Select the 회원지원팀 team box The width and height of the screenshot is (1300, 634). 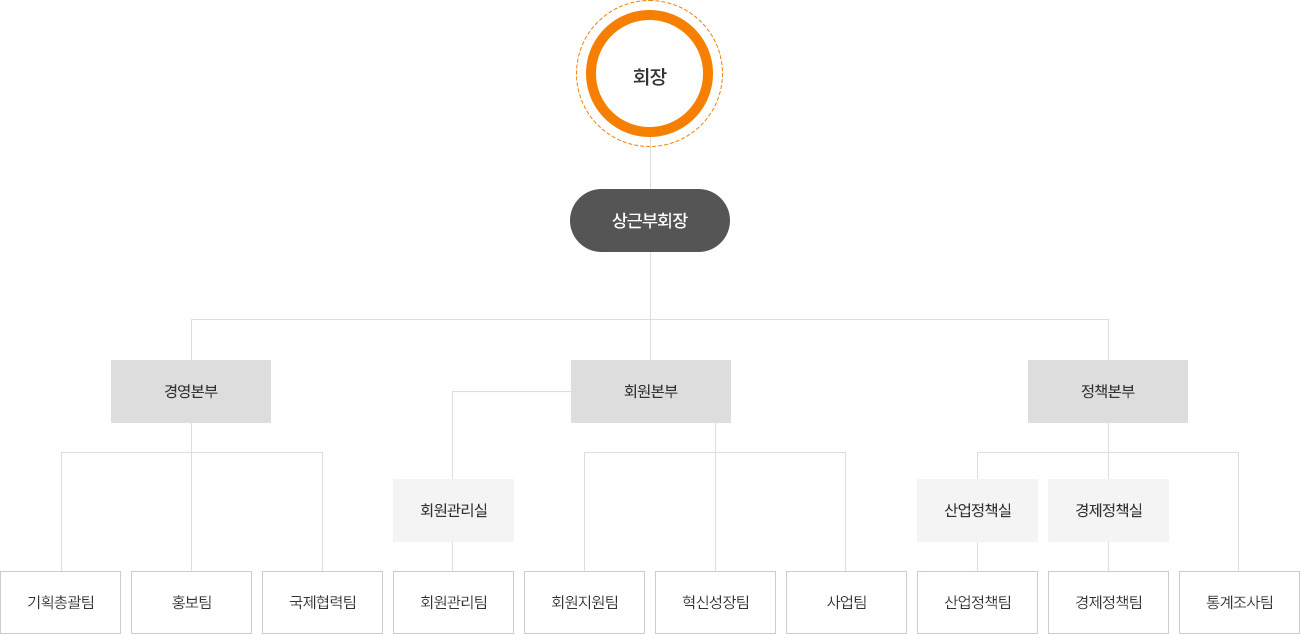click(x=584, y=602)
